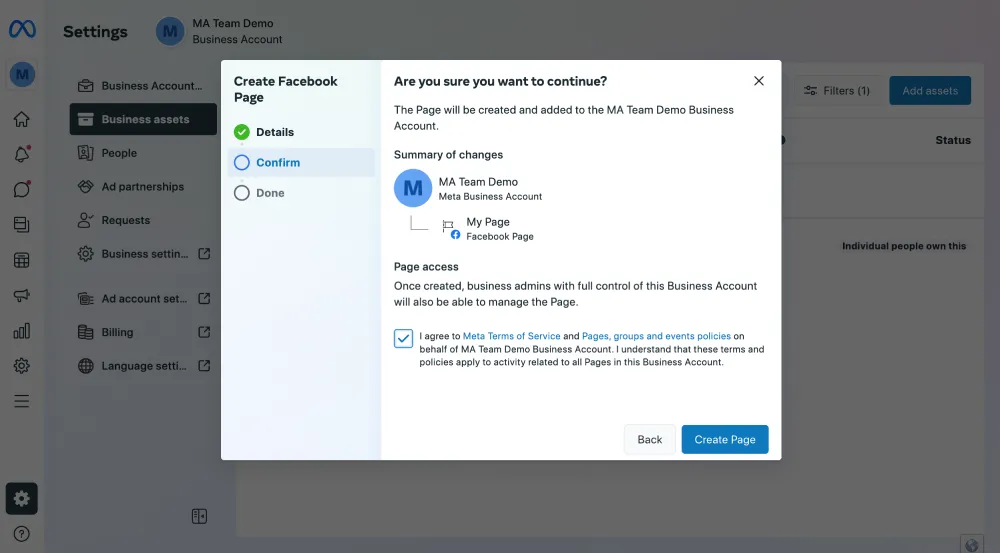Screen dimensions: 1000x553
Task: Close the Create Facebook Page dialog
Action: click(759, 81)
